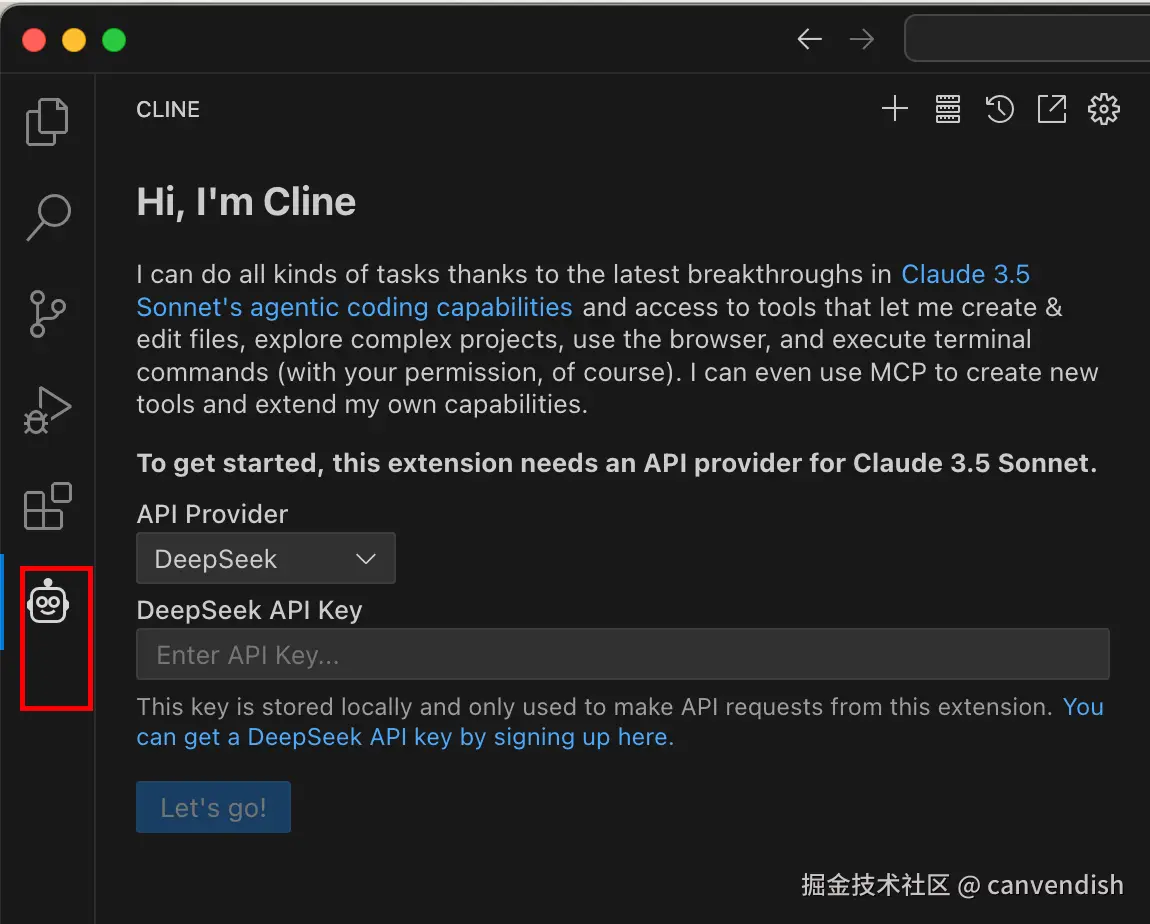Go back with left arrow

(810, 39)
